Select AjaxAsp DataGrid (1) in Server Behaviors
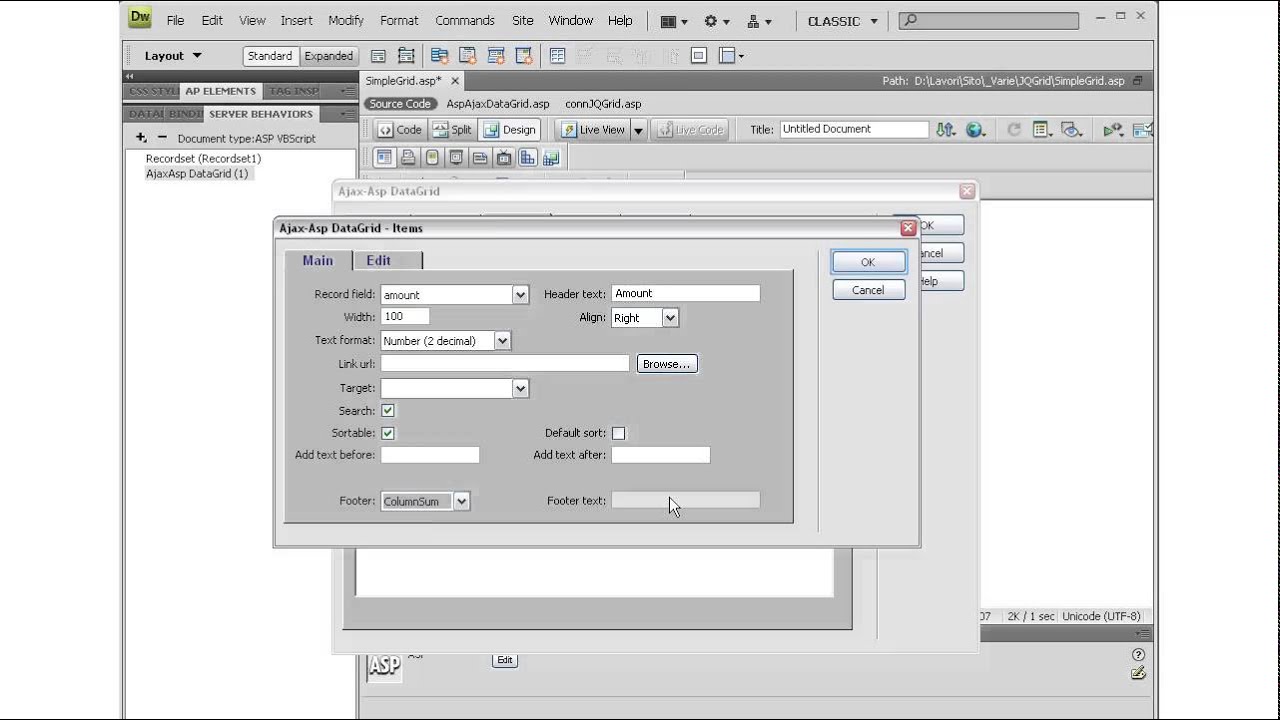This screenshot has width=1280, height=720. (197, 173)
